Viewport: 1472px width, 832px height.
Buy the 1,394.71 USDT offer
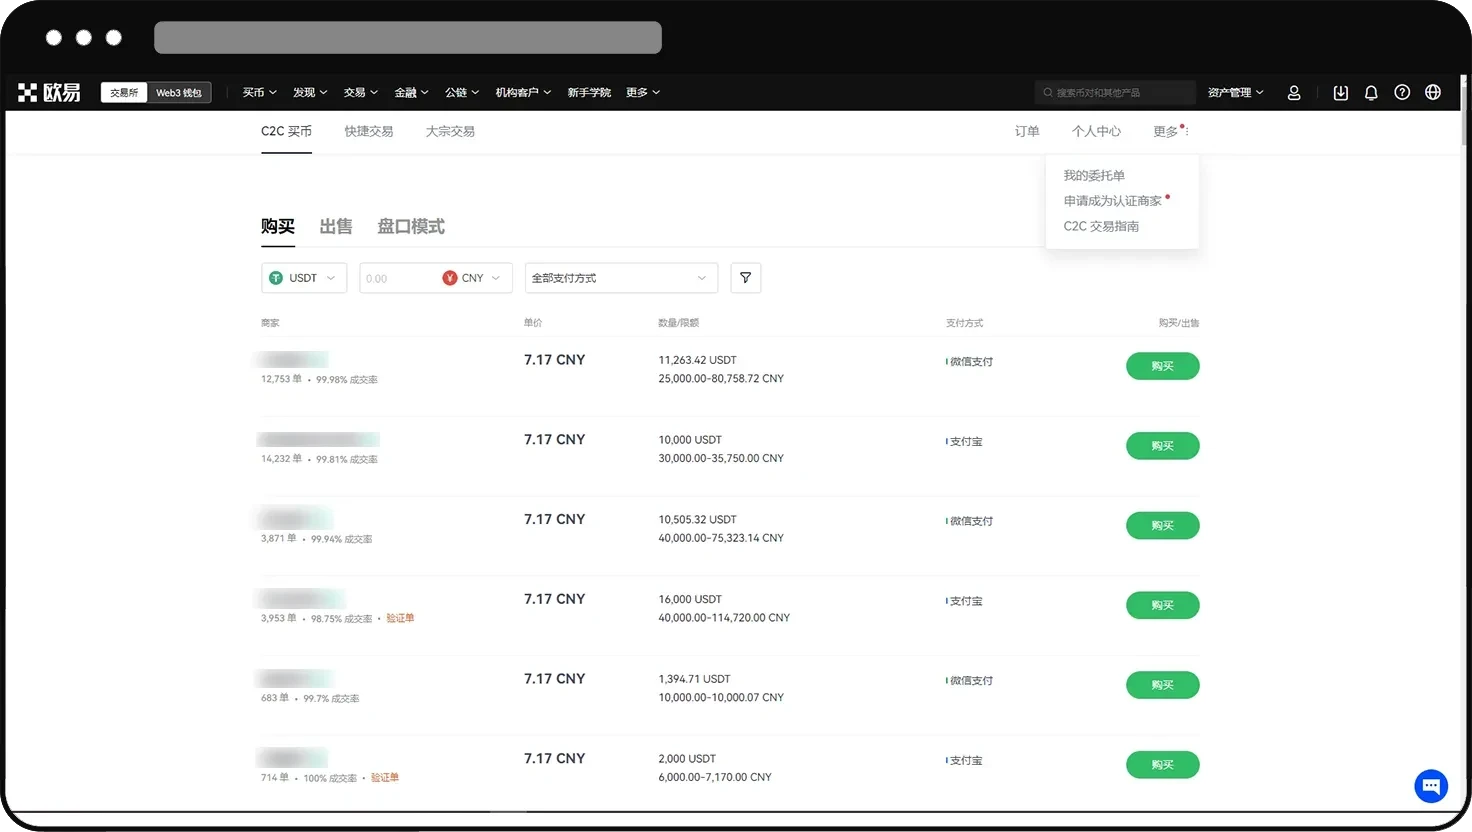coord(1162,685)
